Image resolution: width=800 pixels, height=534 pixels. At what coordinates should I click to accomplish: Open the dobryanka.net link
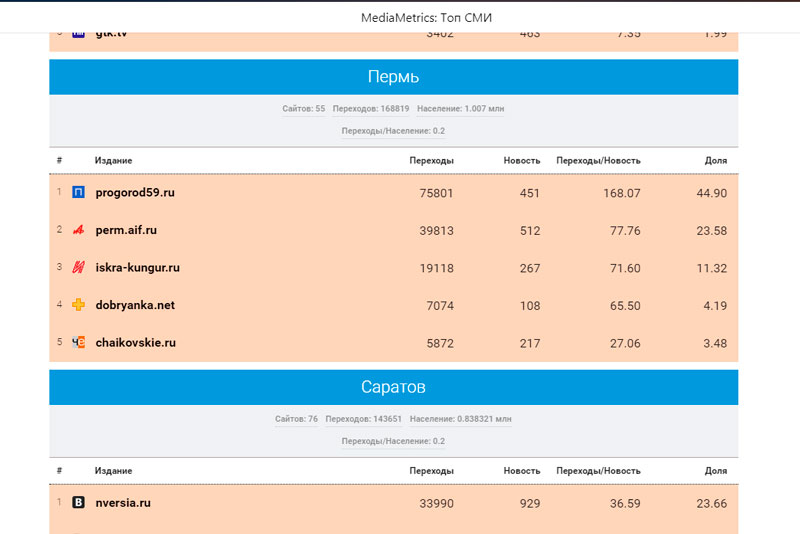(x=135, y=305)
